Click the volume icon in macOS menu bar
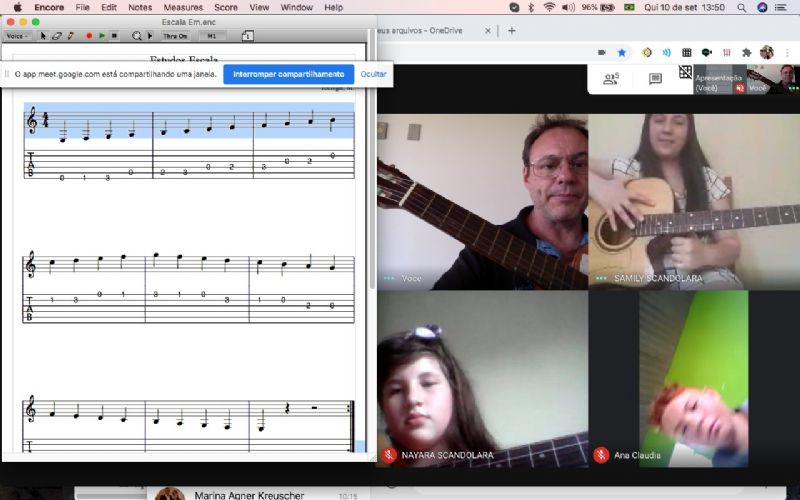Image resolution: width=800 pixels, height=500 pixels. (568, 8)
